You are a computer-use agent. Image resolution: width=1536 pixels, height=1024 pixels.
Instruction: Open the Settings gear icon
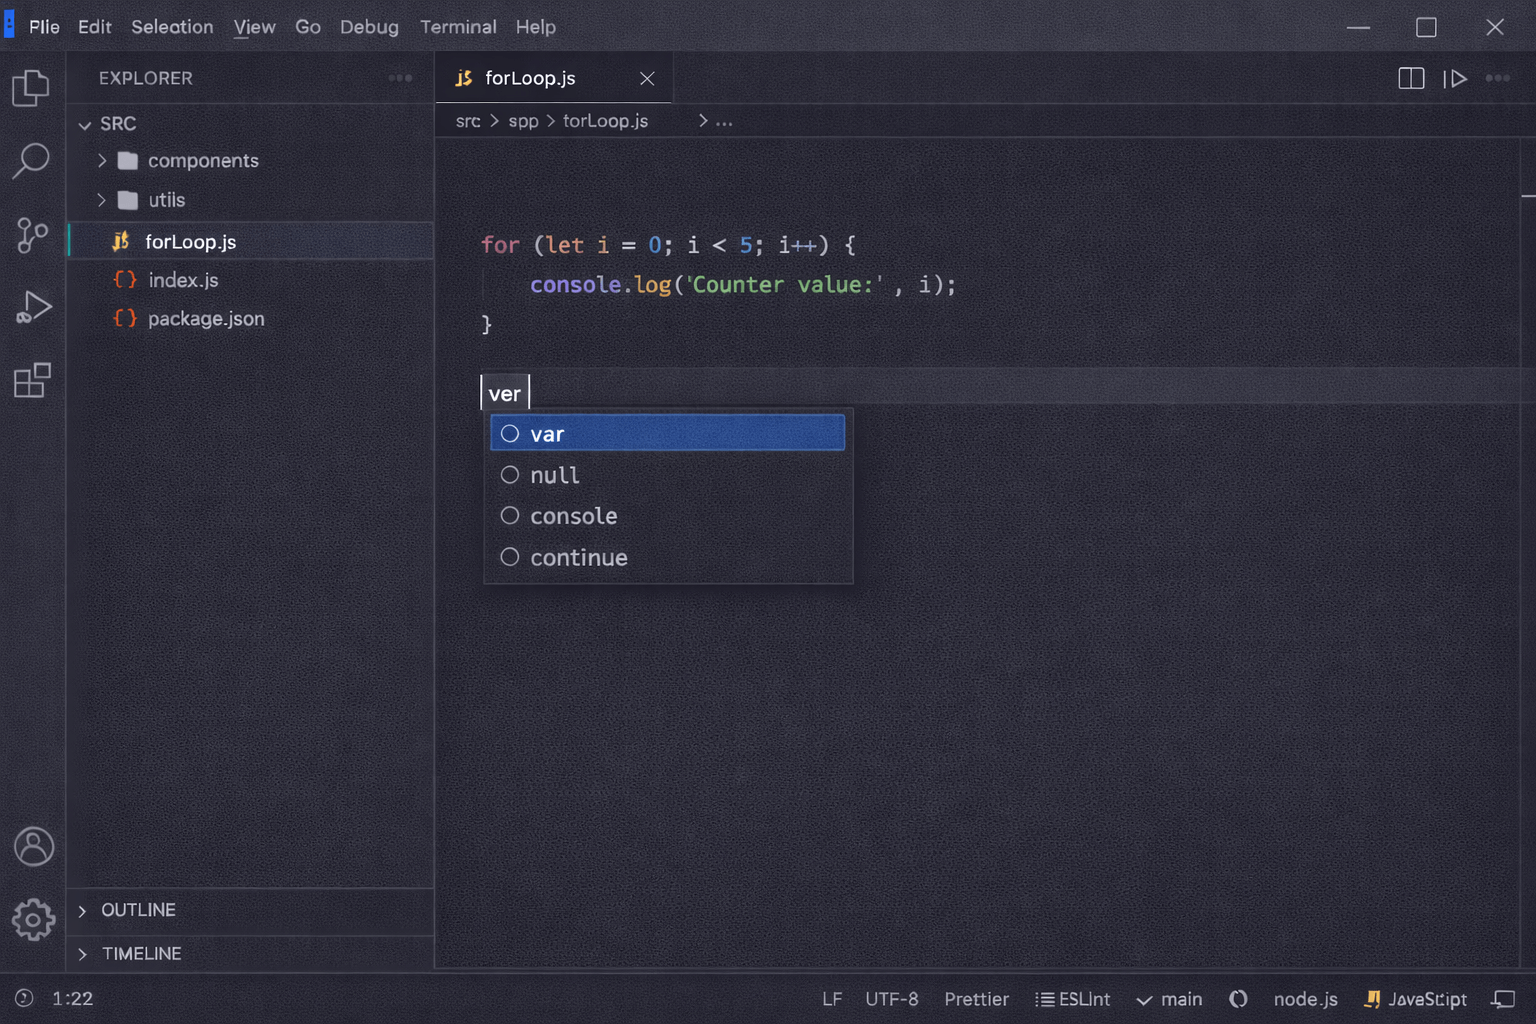(x=33, y=920)
